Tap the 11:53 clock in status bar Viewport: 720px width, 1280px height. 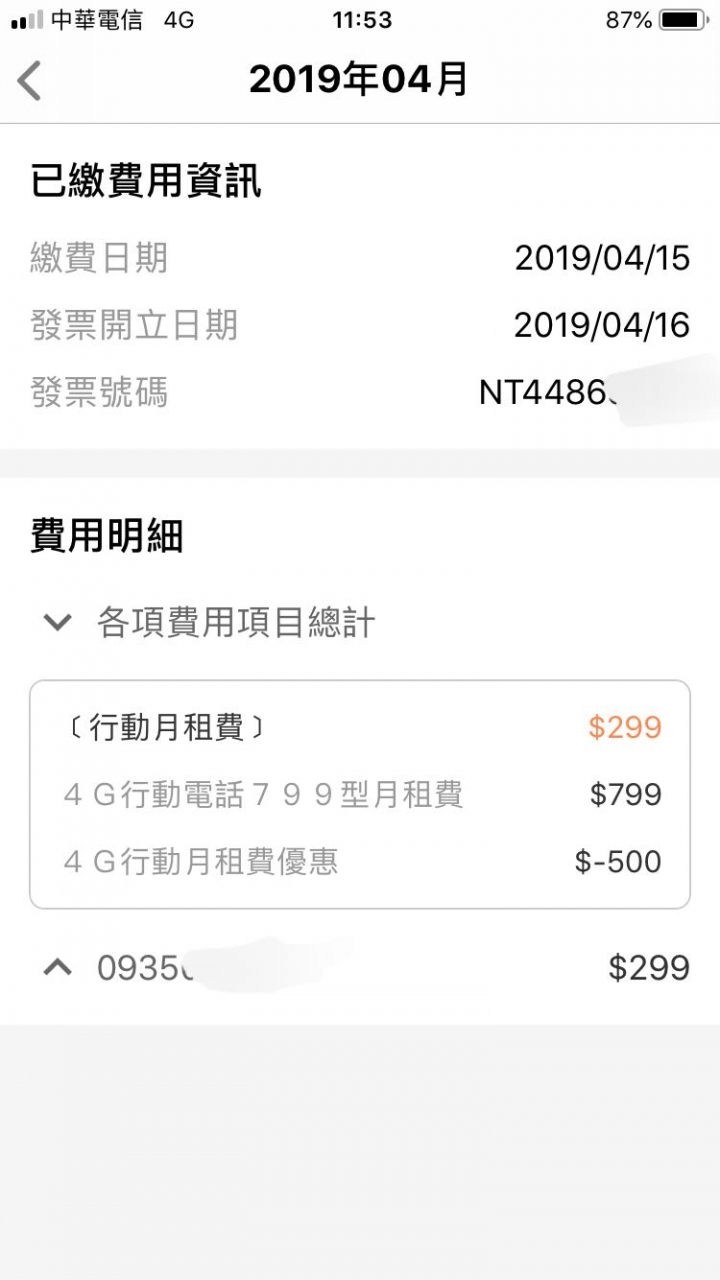point(361,19)
